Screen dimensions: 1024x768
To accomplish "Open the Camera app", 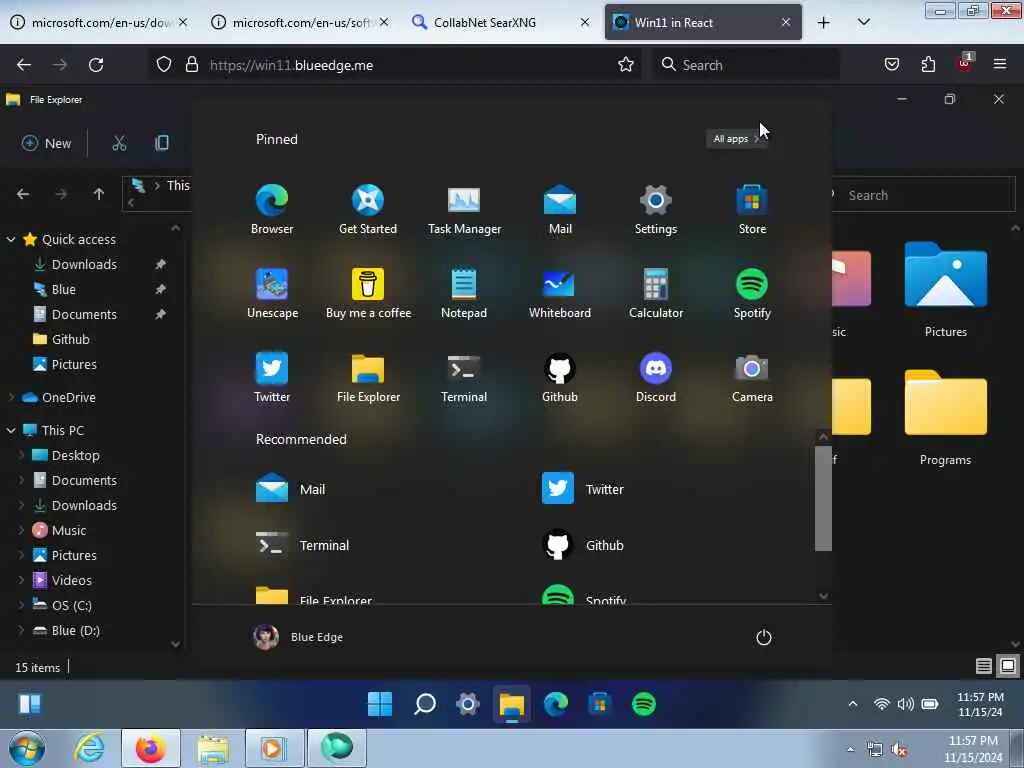I will pyautogui.click(x=752, y=377).
